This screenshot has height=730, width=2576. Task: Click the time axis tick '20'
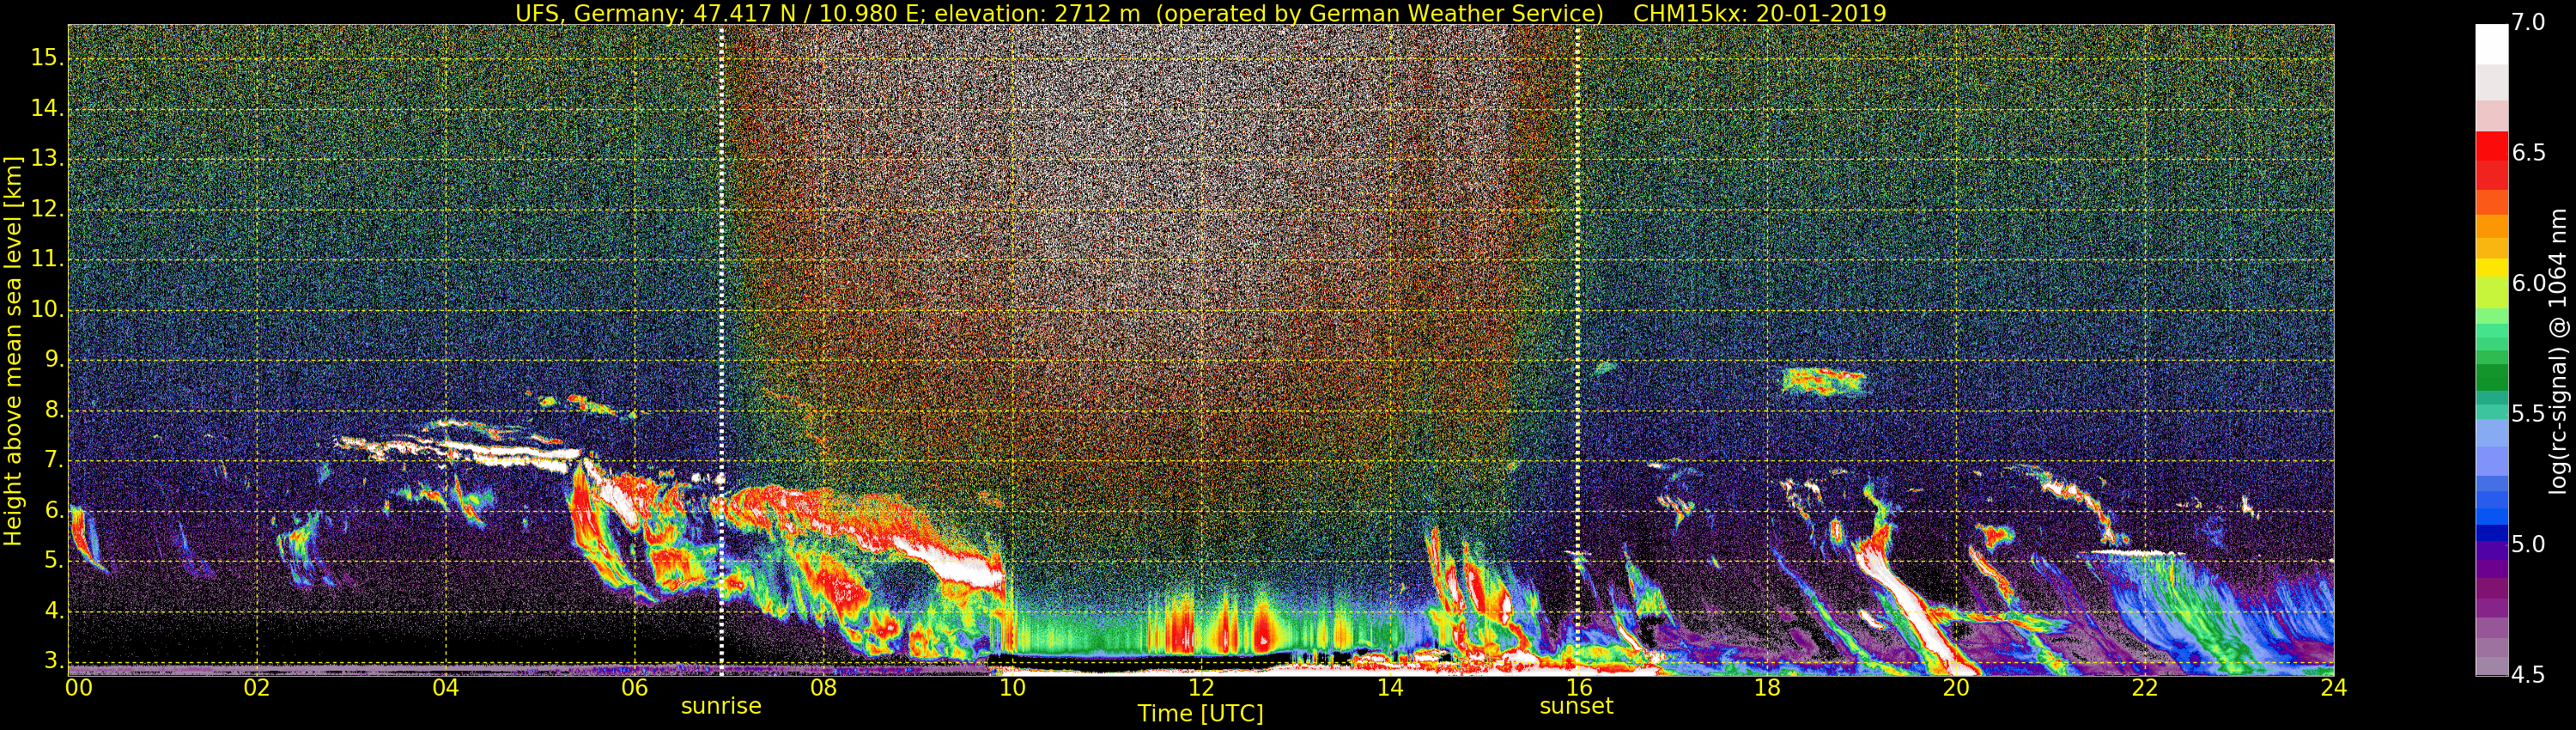[x=1956, y=688]
